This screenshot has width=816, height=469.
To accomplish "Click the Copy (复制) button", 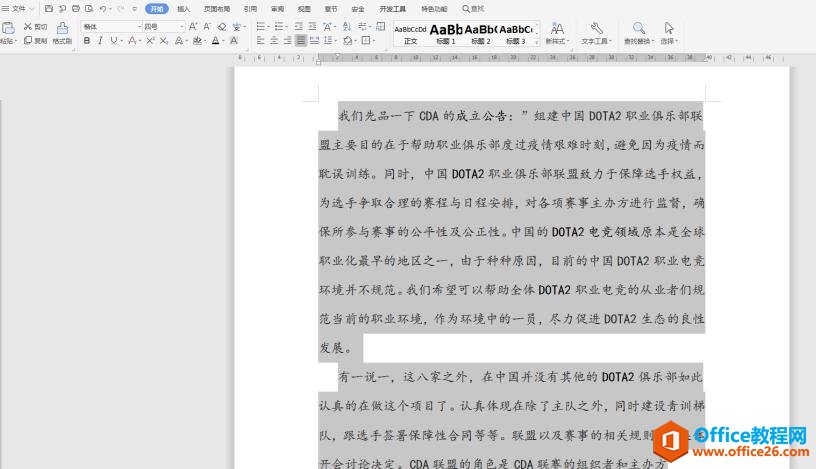I will [x=35, y=41].
